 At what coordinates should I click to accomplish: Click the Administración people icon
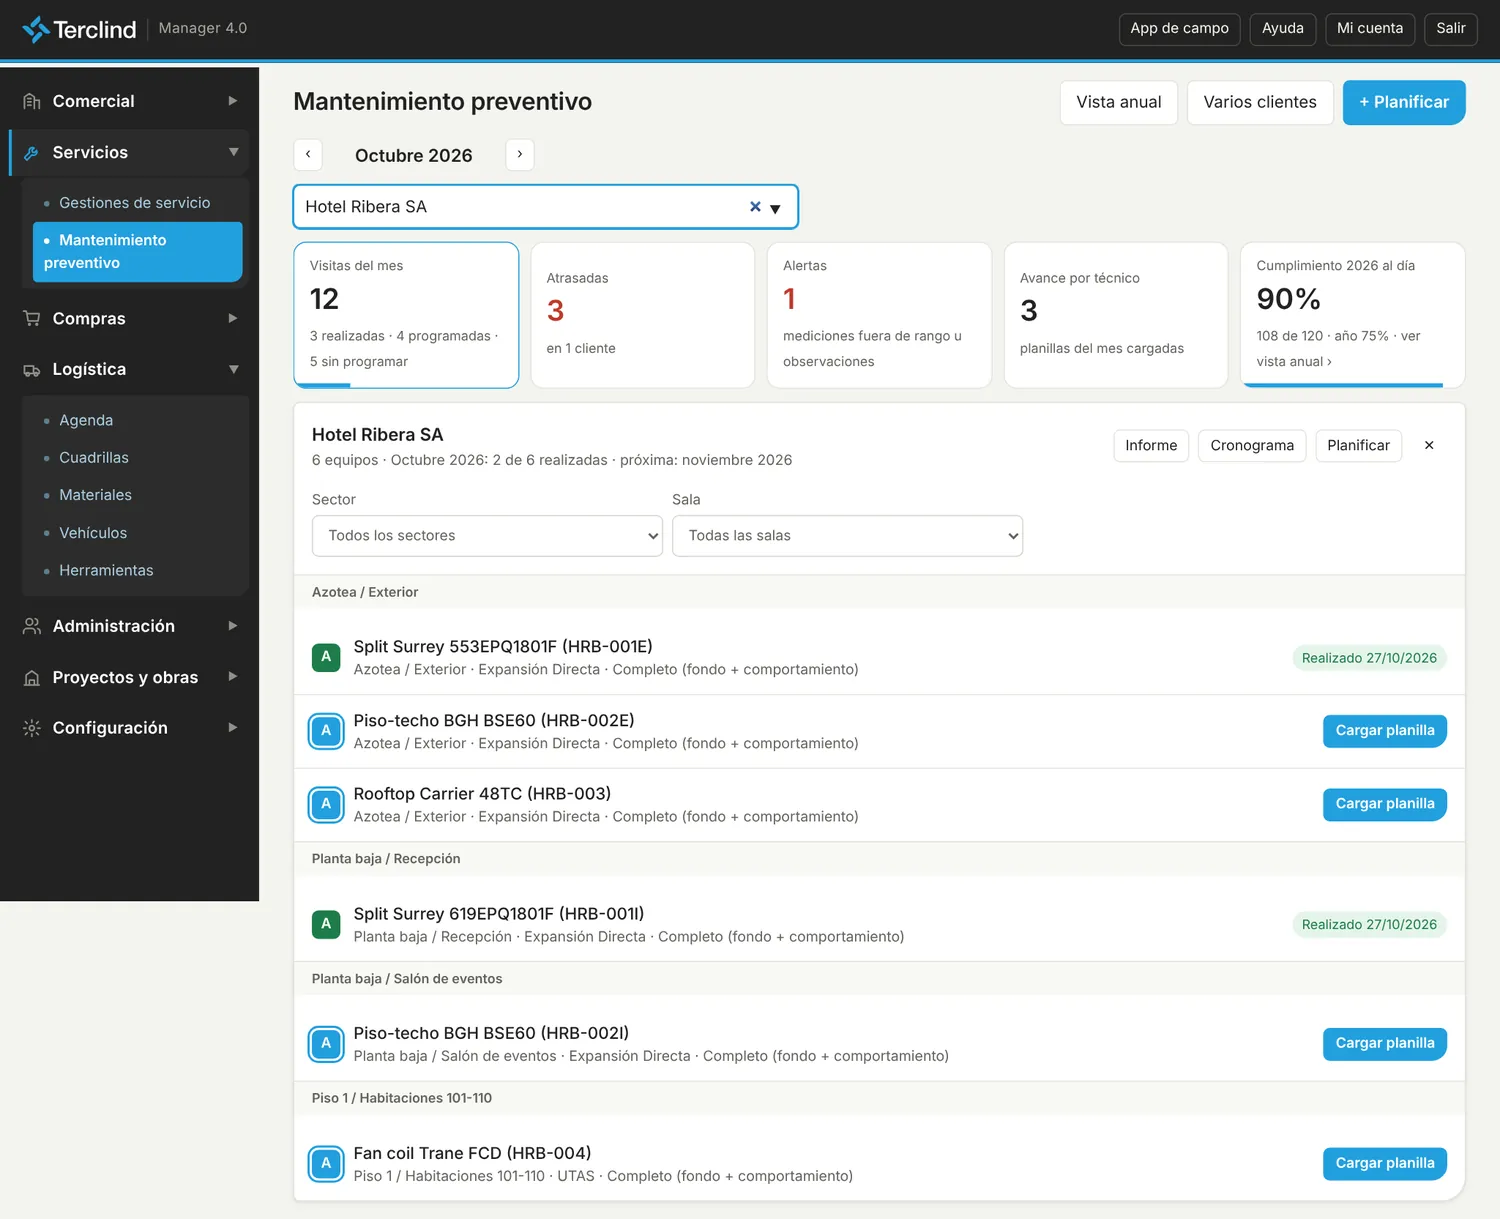click(32, 626)
